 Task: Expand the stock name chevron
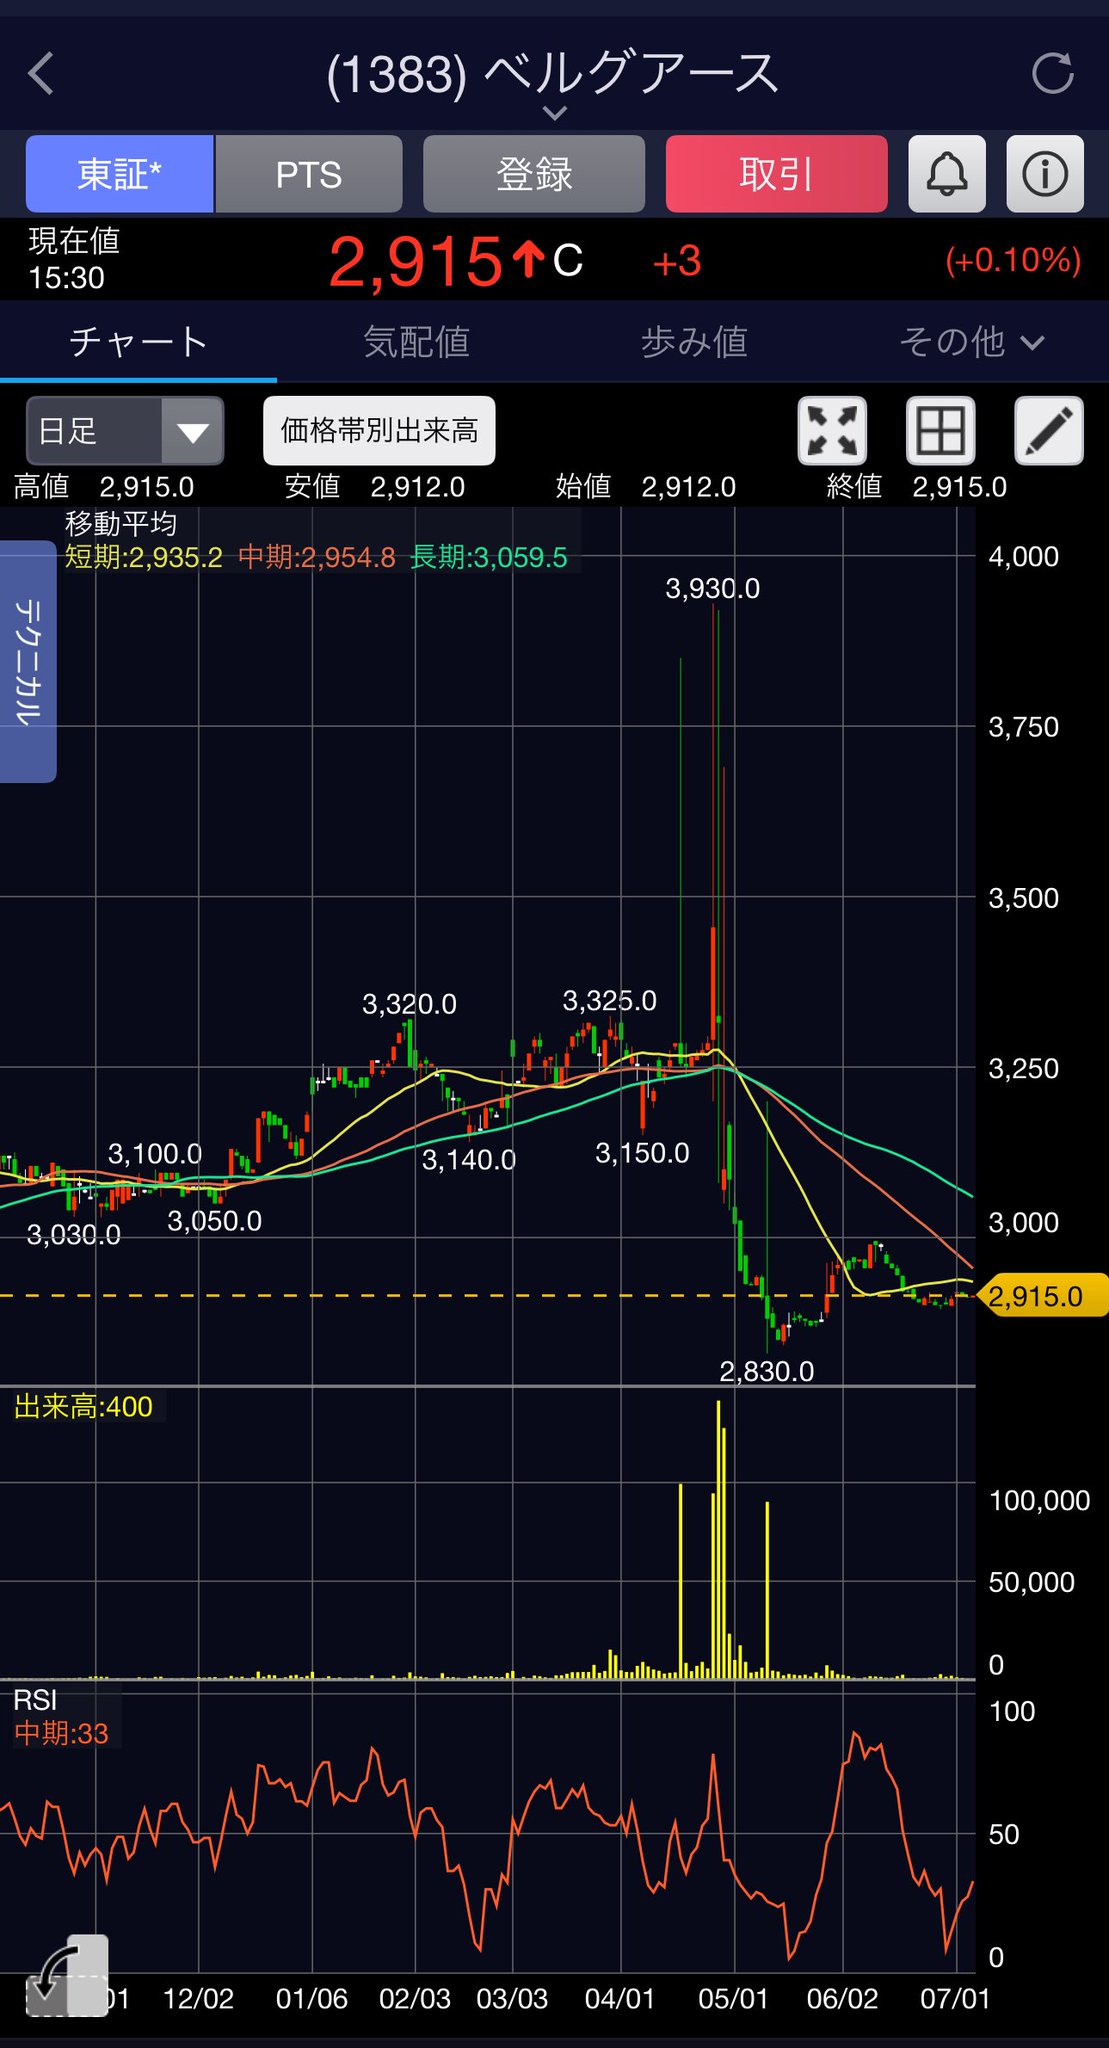(x=555, y=113)
